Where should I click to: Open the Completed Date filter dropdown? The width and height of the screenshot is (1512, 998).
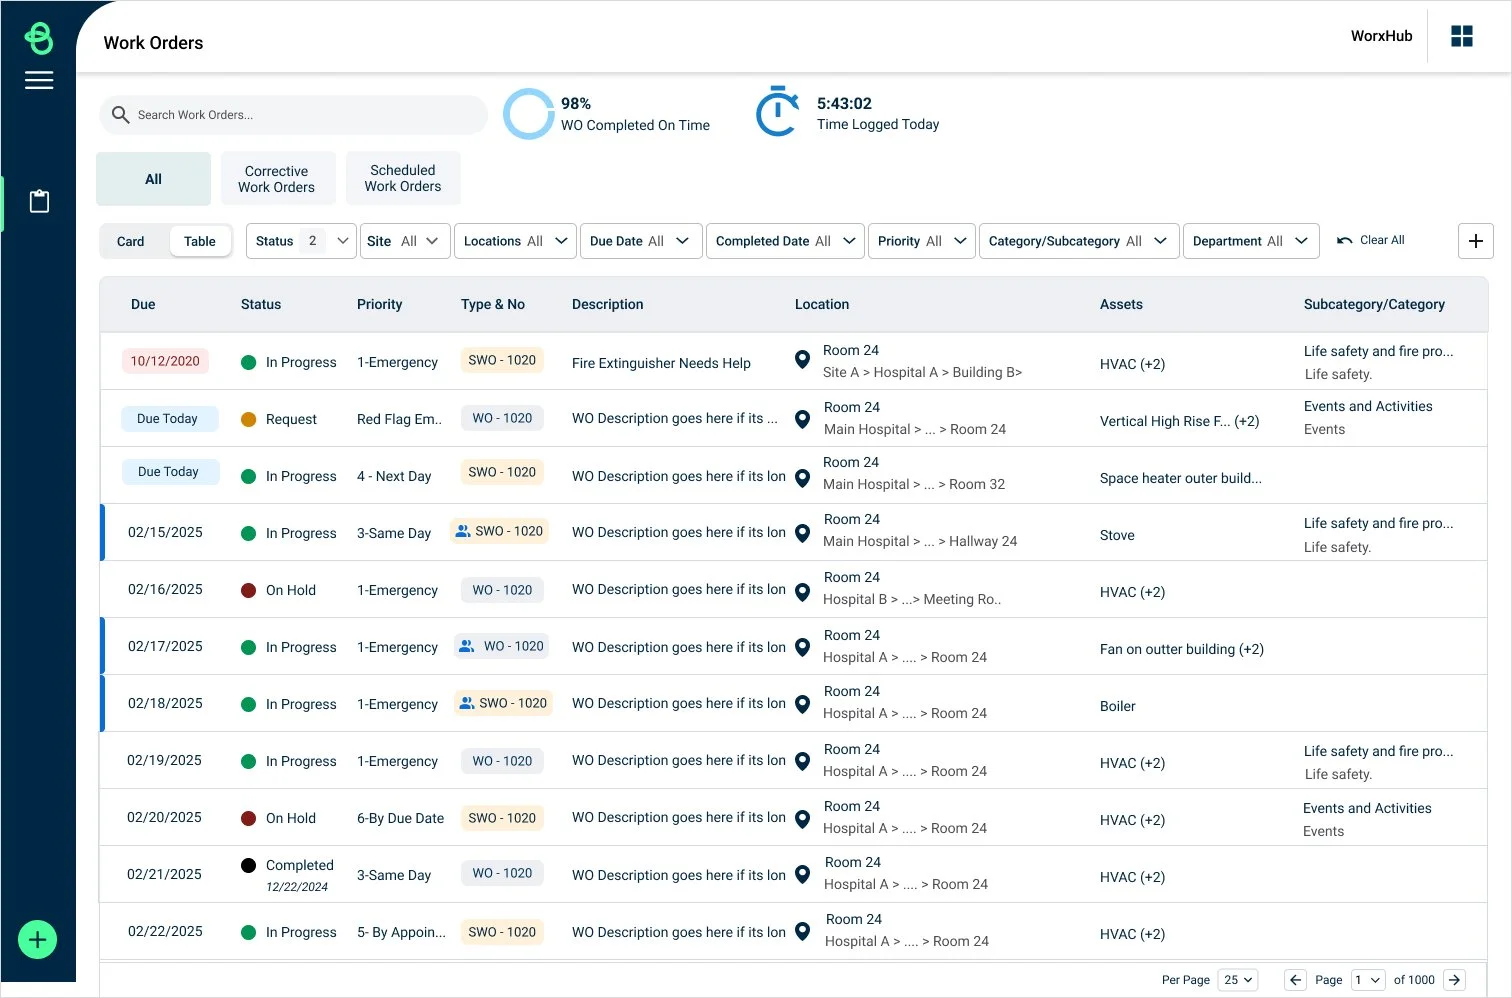[x=785, y=241]
